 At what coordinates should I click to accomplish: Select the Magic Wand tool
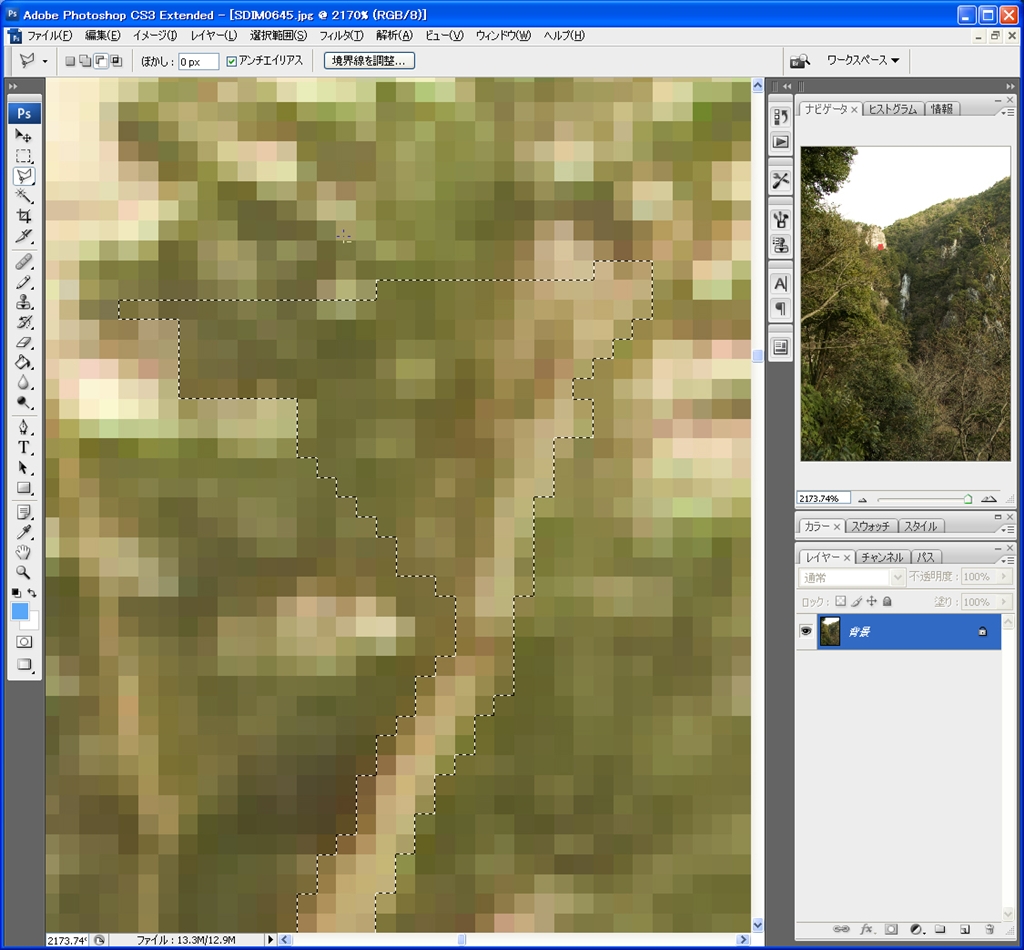pos(24,196)
